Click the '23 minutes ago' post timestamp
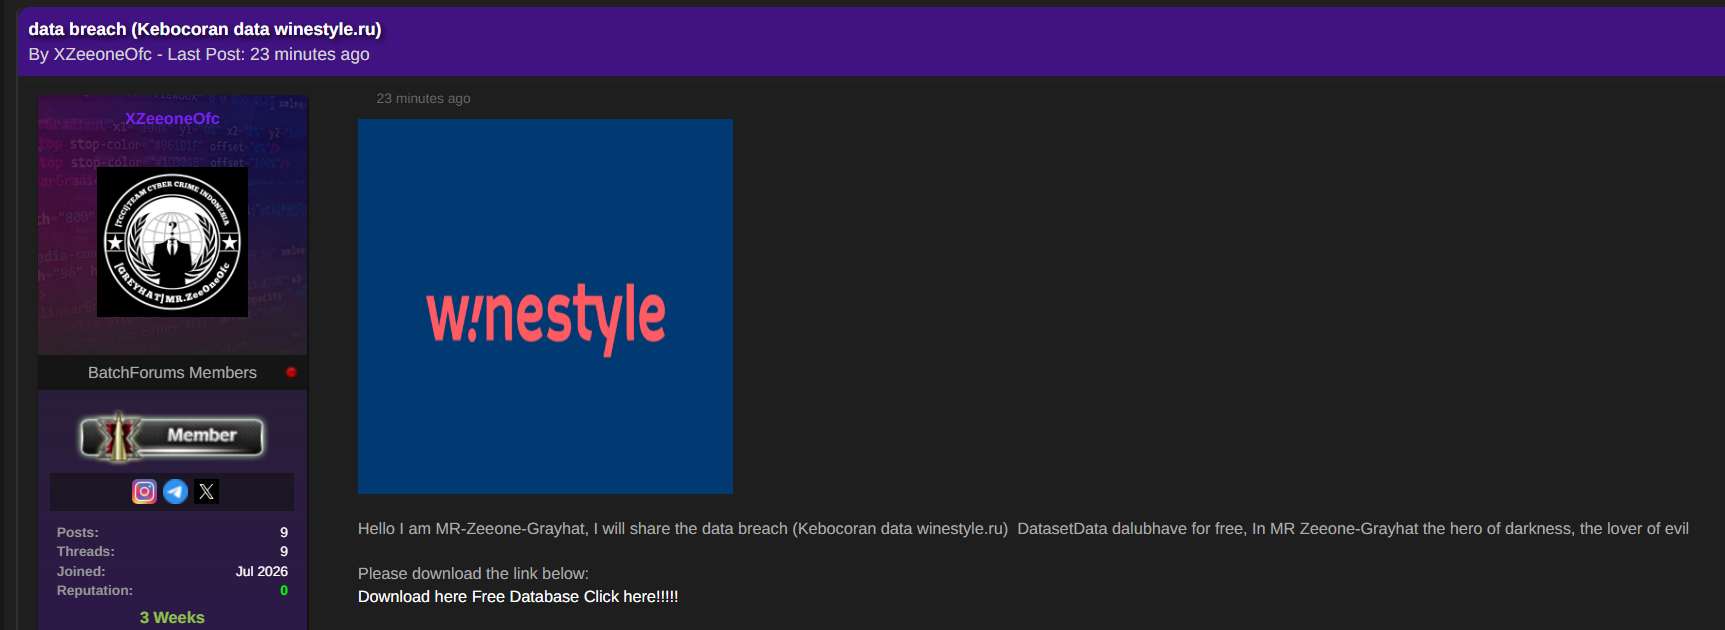Viewport: 1725px width, 630px height. click(423, 98)
